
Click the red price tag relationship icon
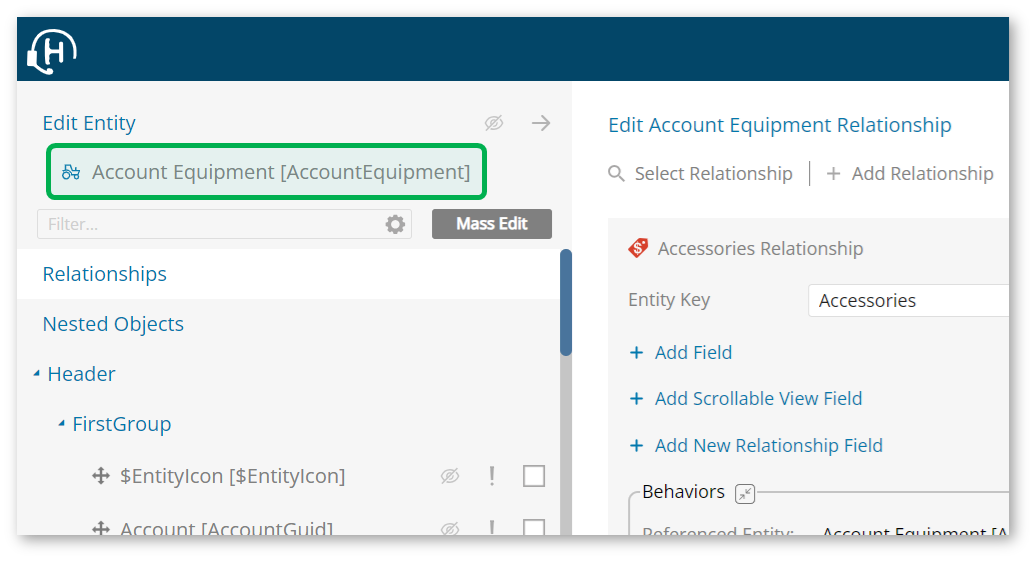[x=638, y=248]
